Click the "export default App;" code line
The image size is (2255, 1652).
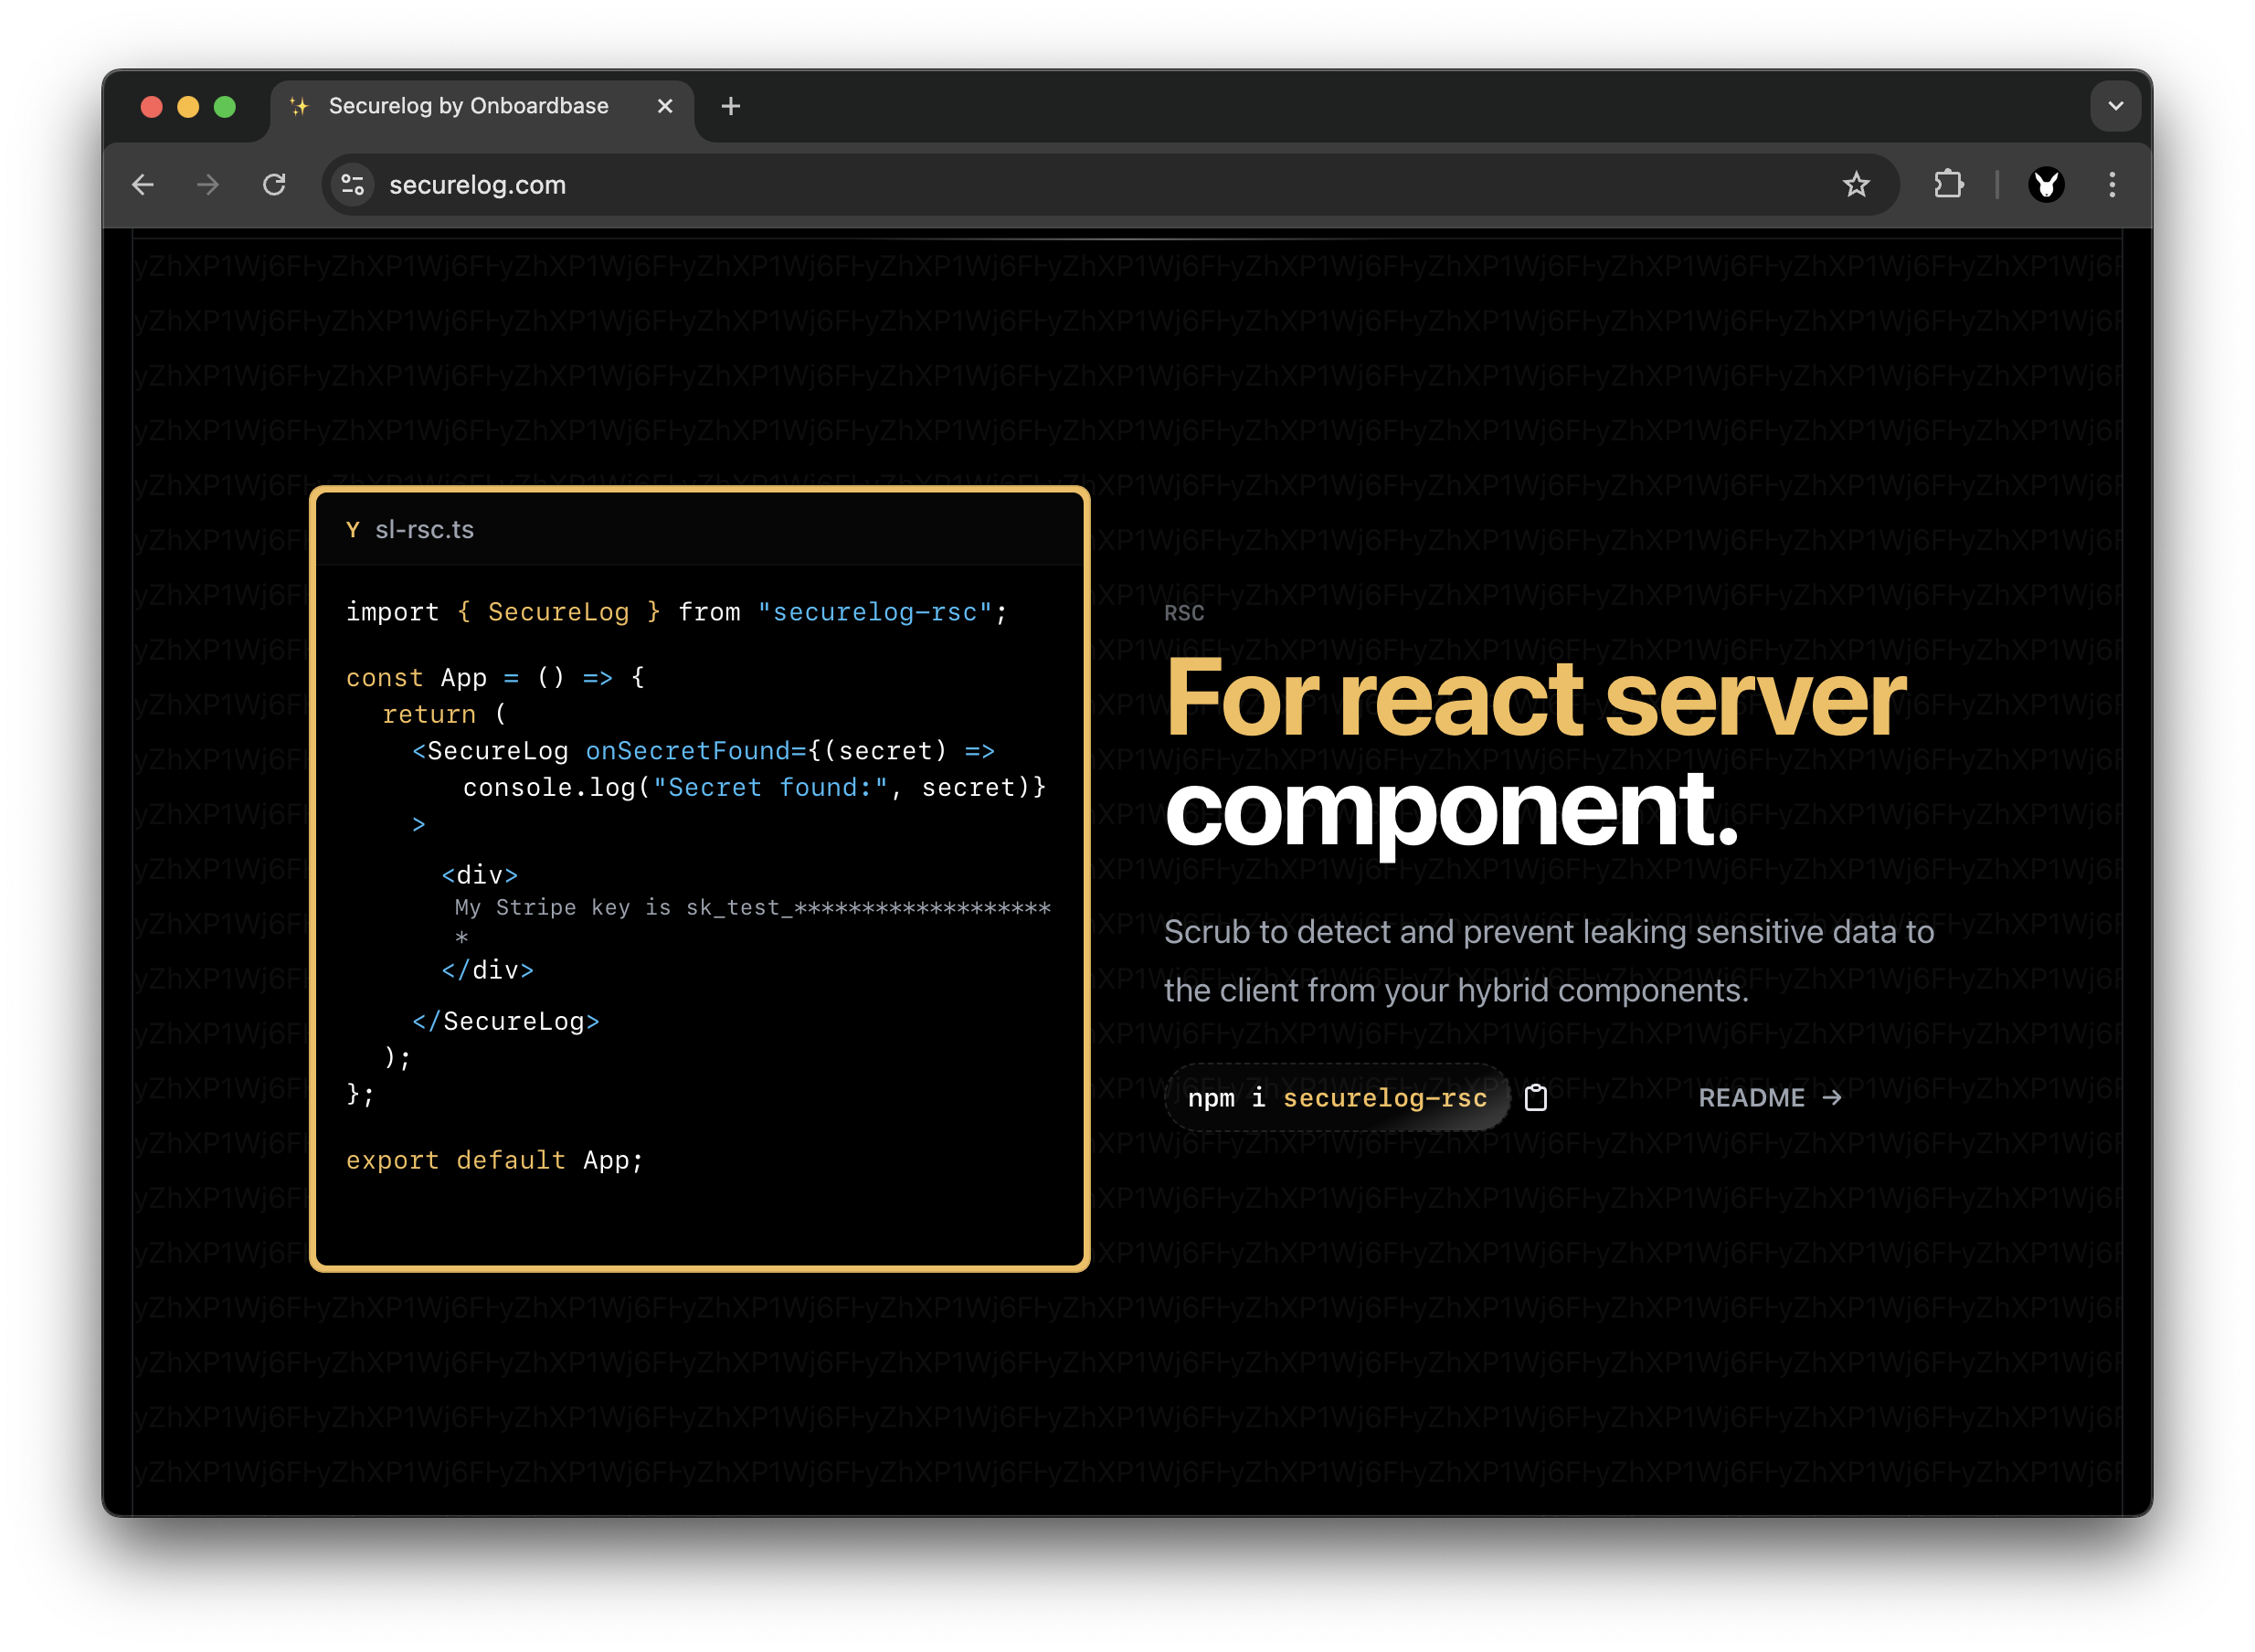coord(494,1160)
